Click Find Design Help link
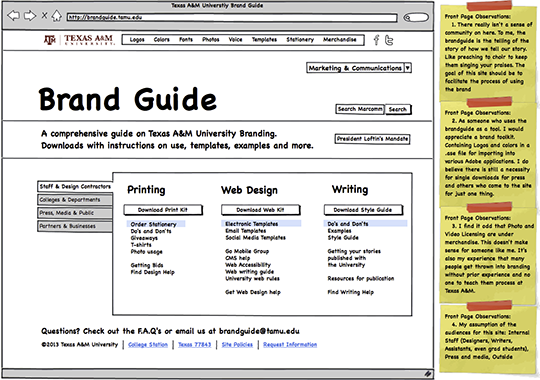 [153, 272]
